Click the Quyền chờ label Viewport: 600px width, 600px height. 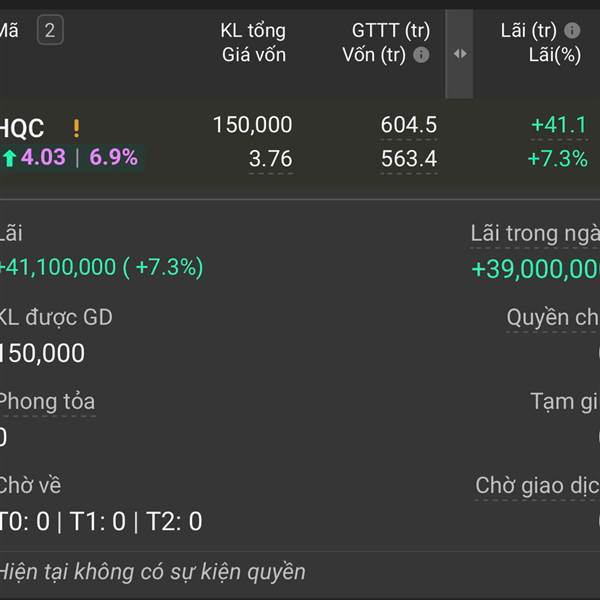click(x=552, y=318)
